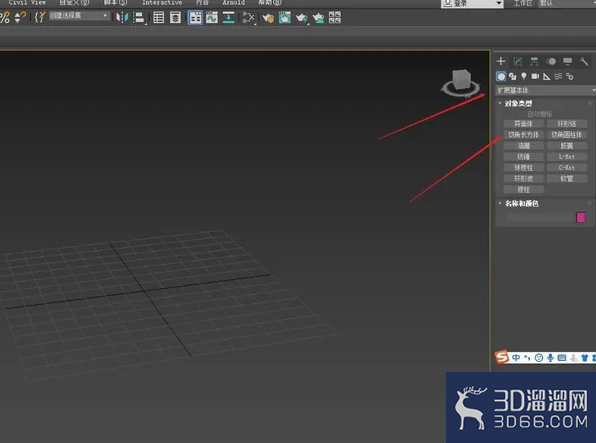Click the 软管 object button
The height and width of the screenshot is (443, 596).
(567, 179)
